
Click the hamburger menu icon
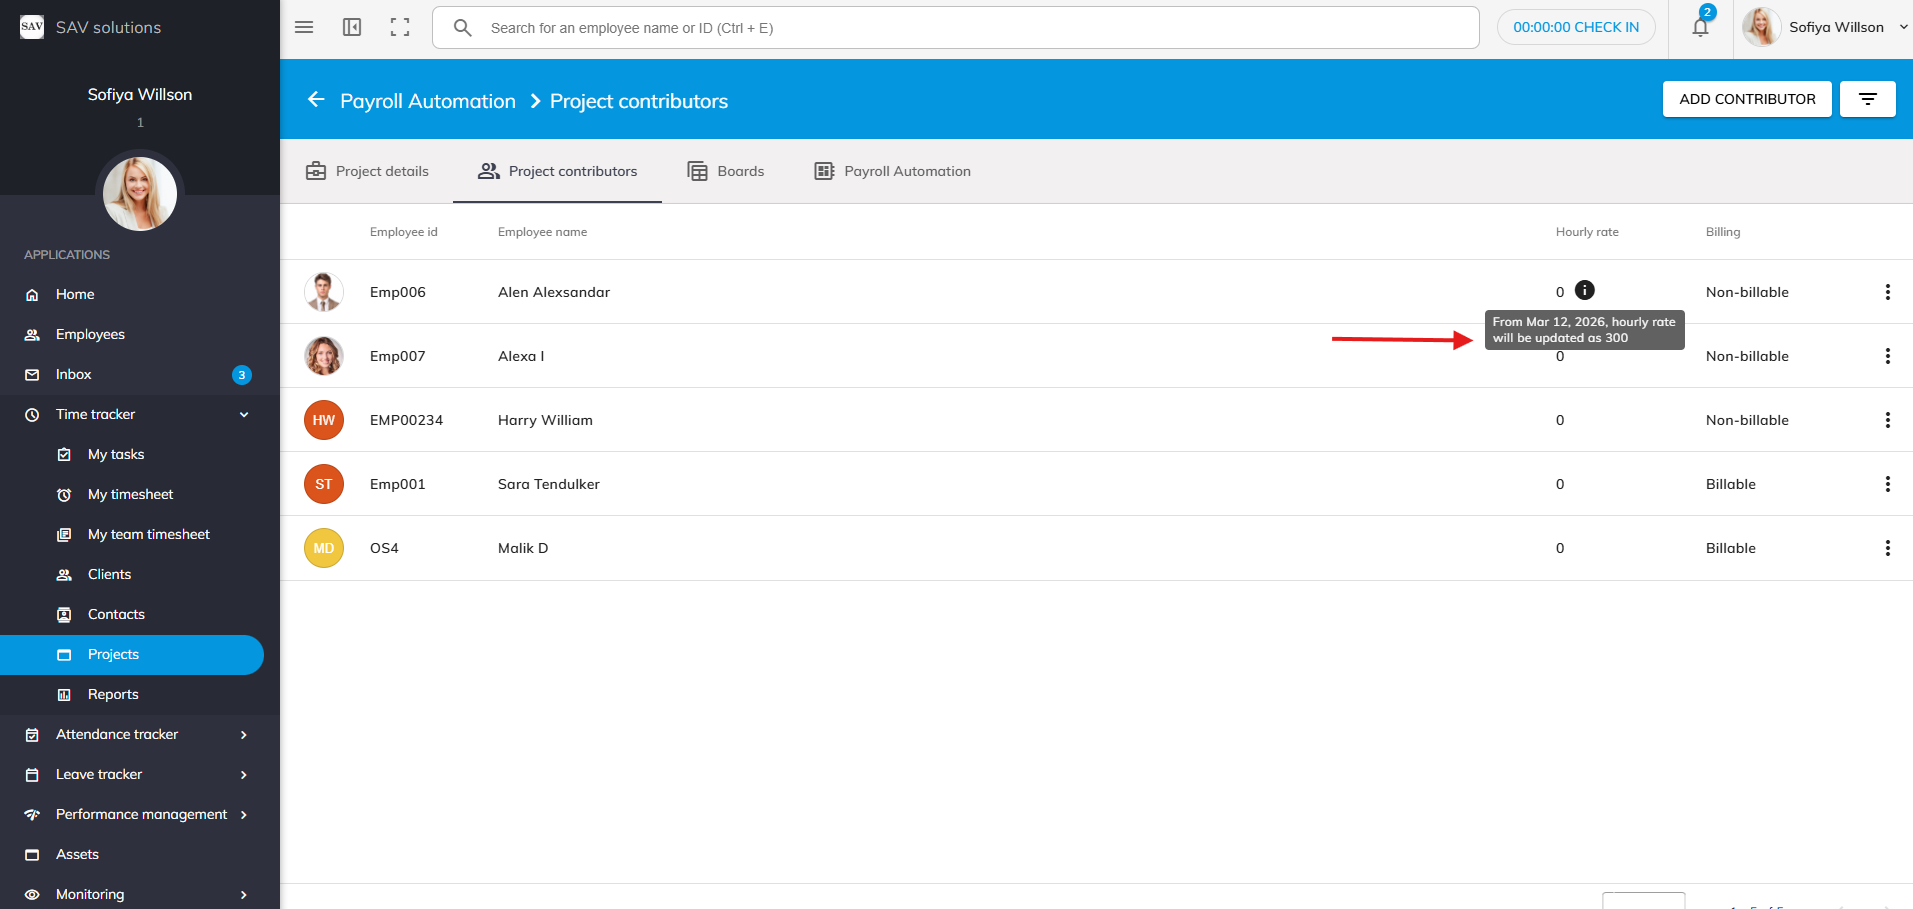[x=304, y=27]
